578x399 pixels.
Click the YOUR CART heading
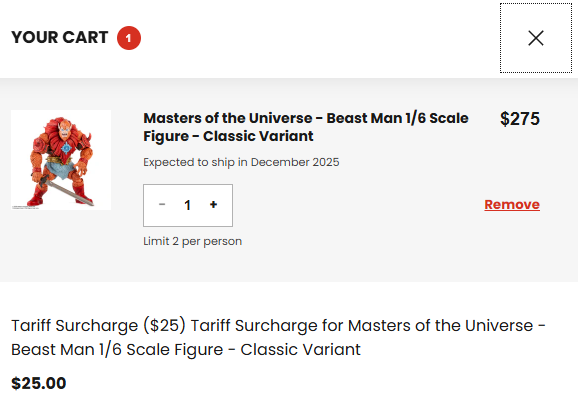(x=60, y=38)
